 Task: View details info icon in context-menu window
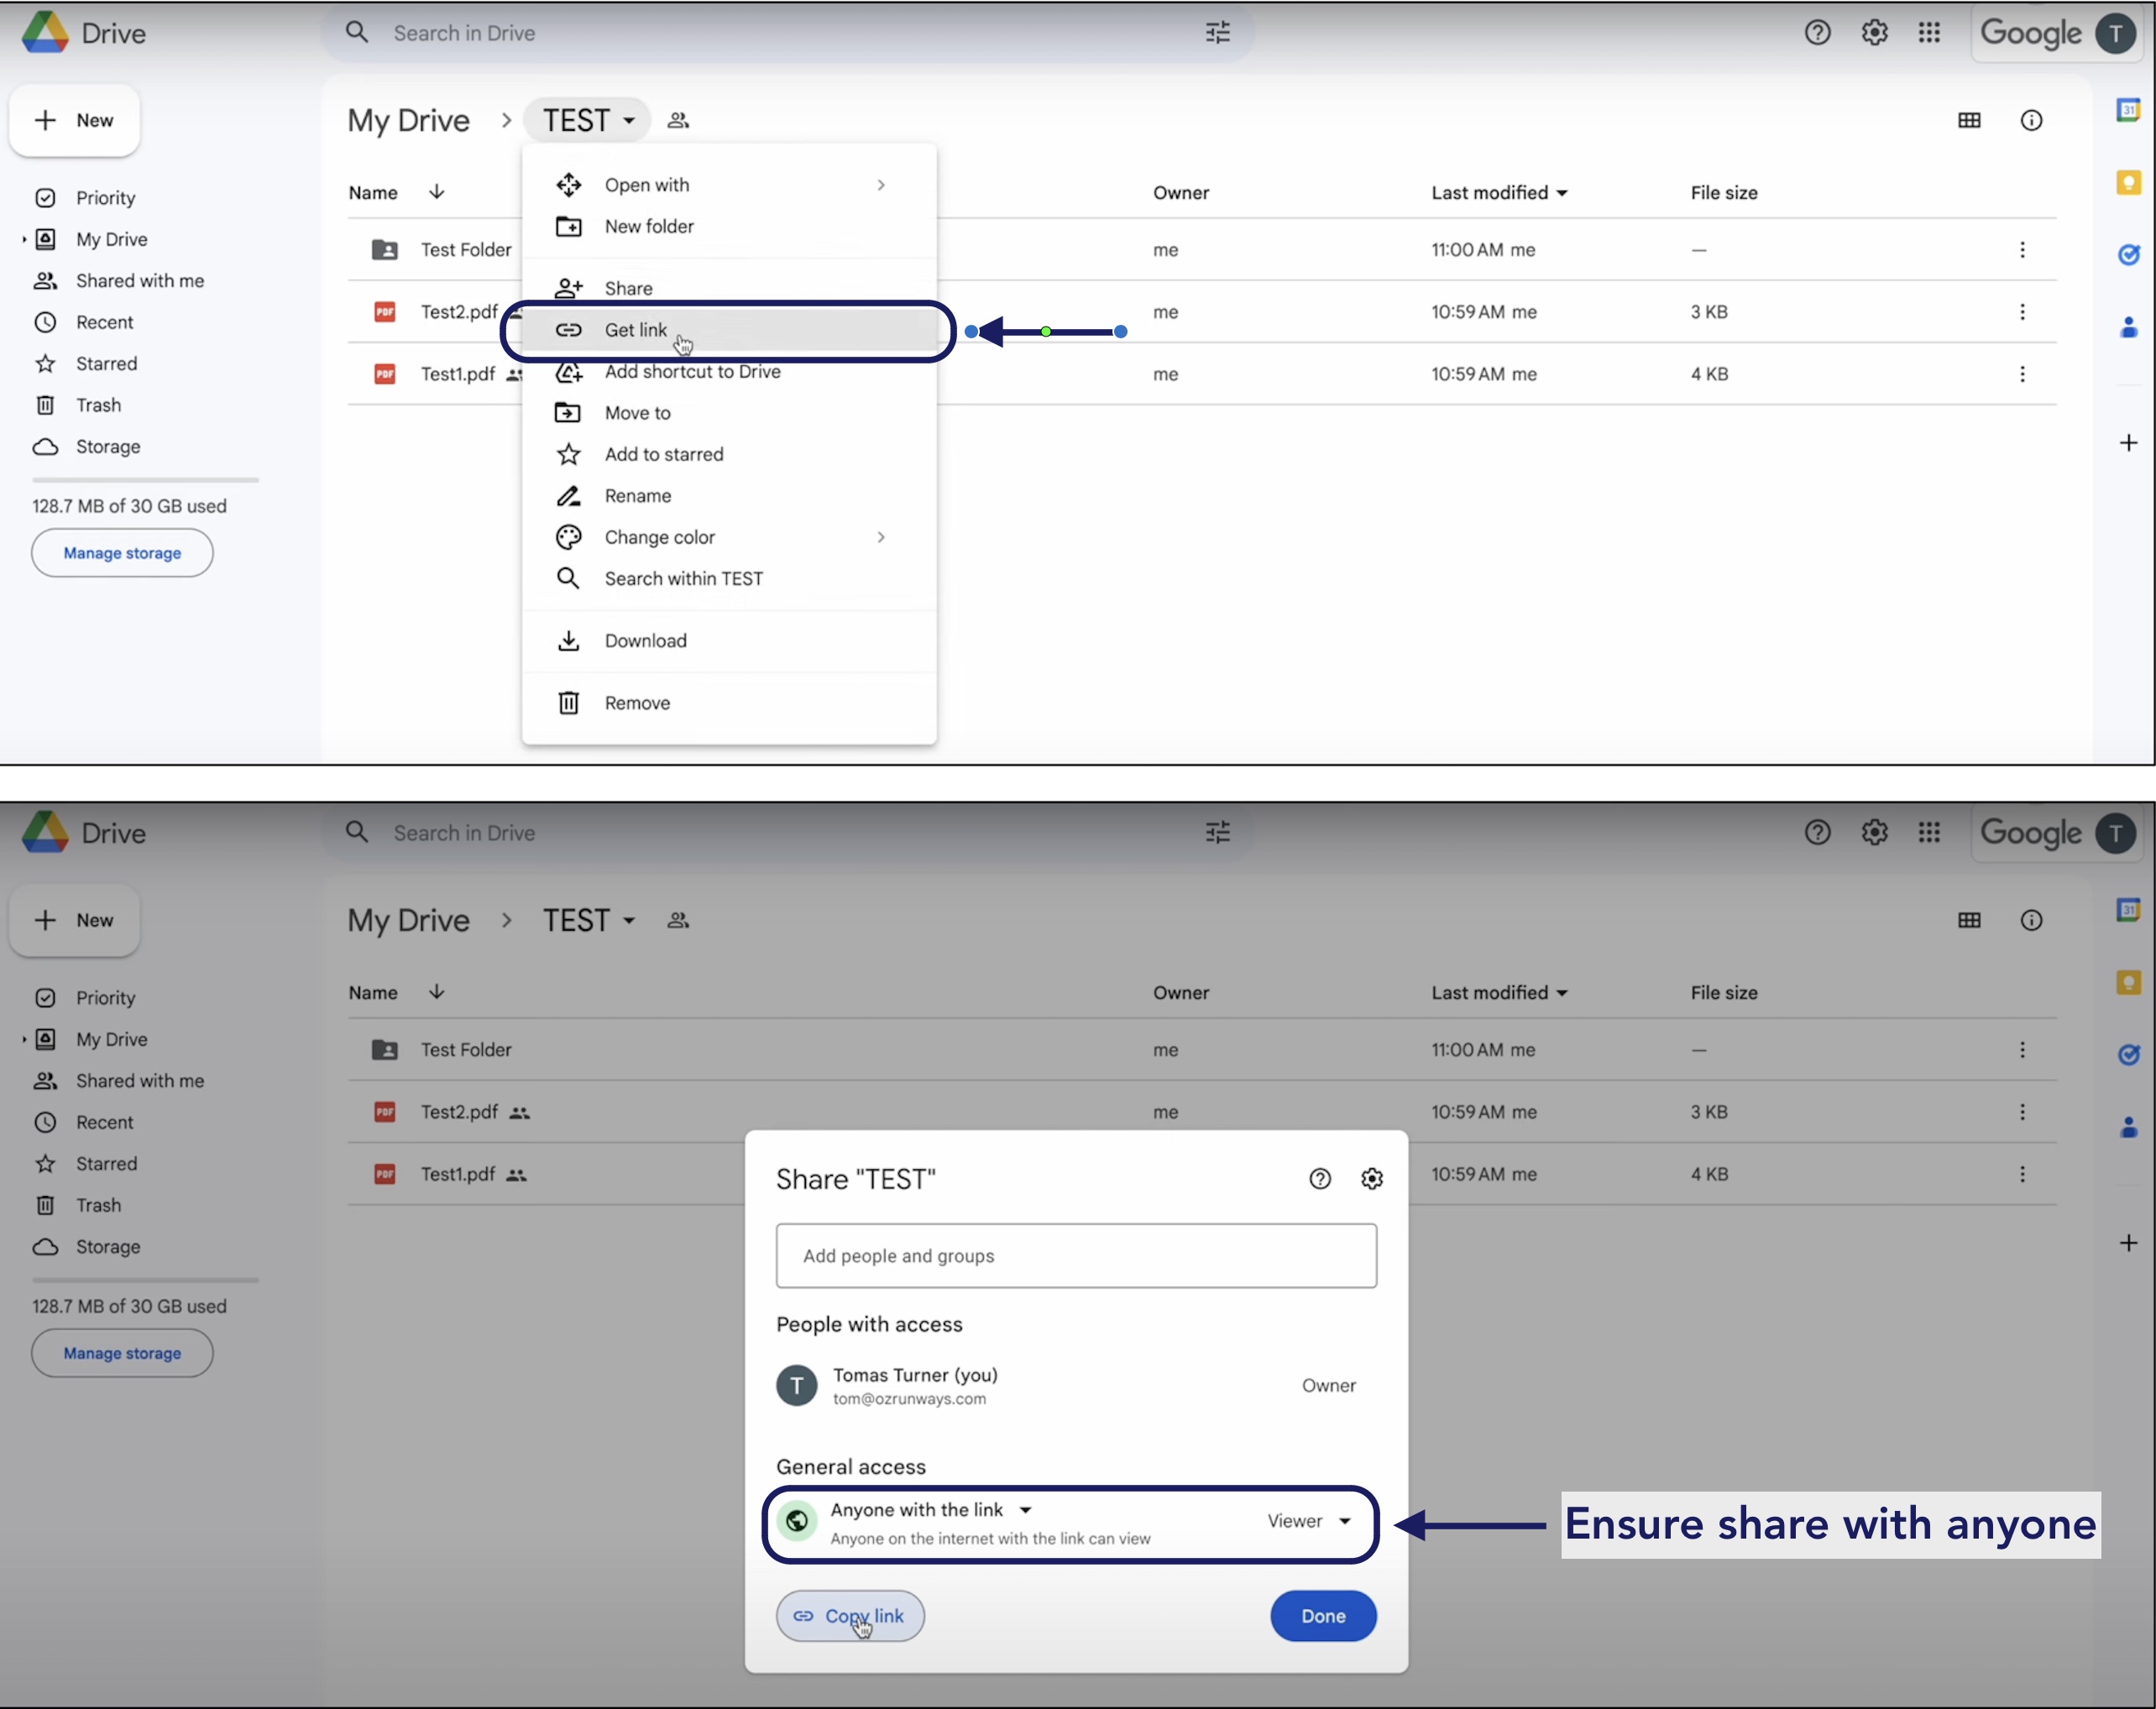2031,120
